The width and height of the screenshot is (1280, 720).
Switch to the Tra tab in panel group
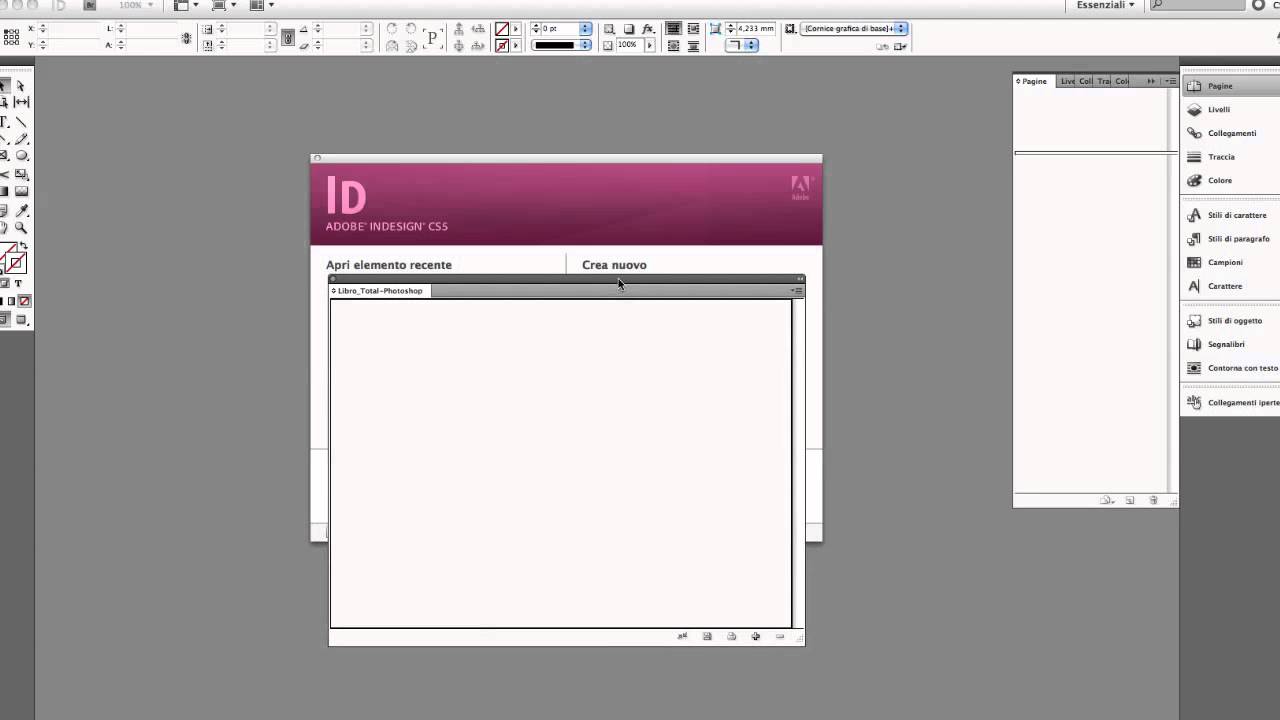tap(1103, 81)
